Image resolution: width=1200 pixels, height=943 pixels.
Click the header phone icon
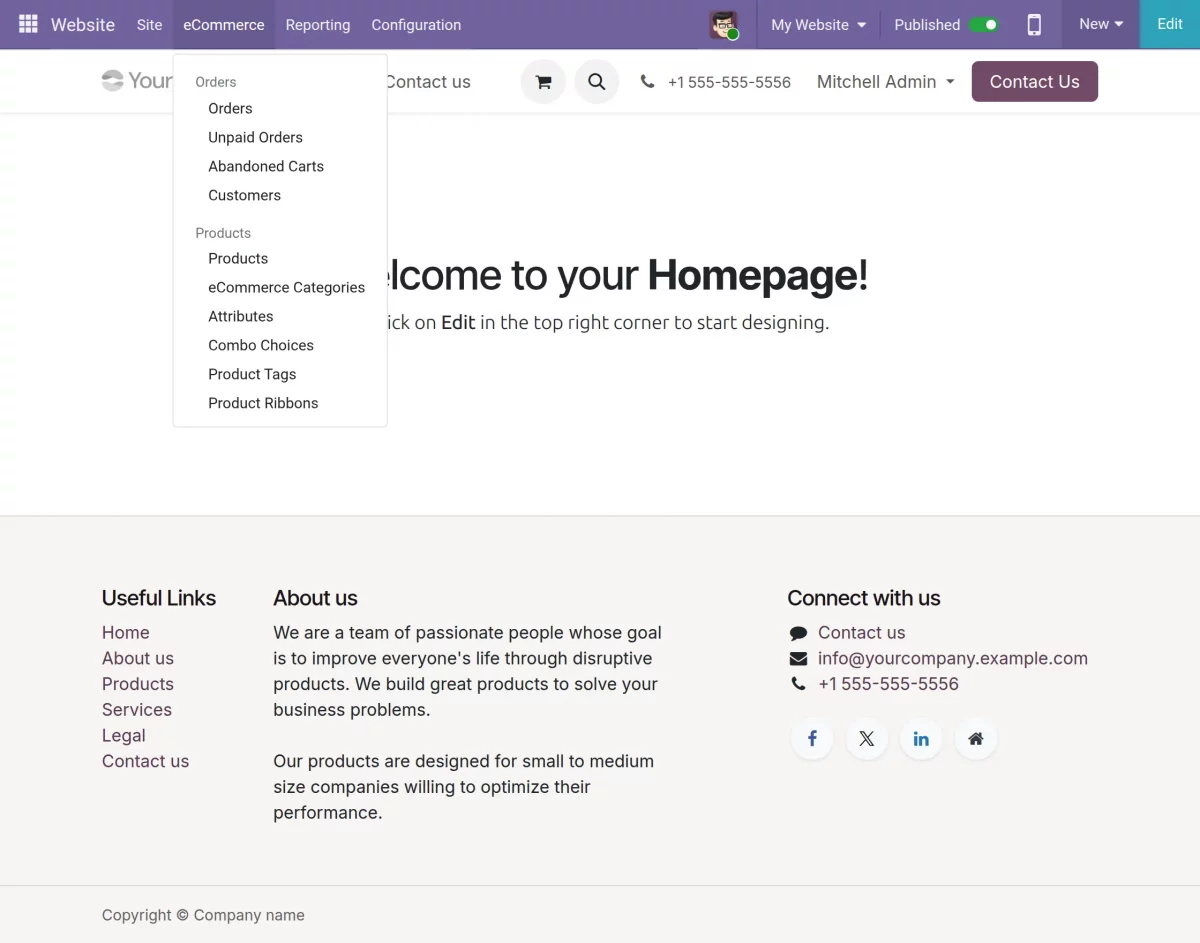648,82
